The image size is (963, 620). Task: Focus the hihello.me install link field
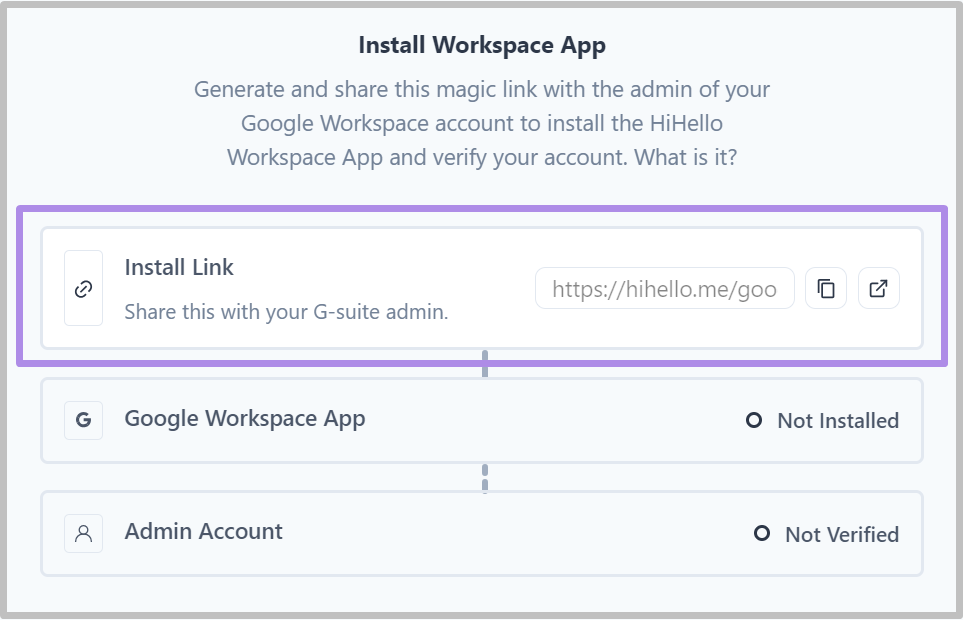(x=665, y=288)
